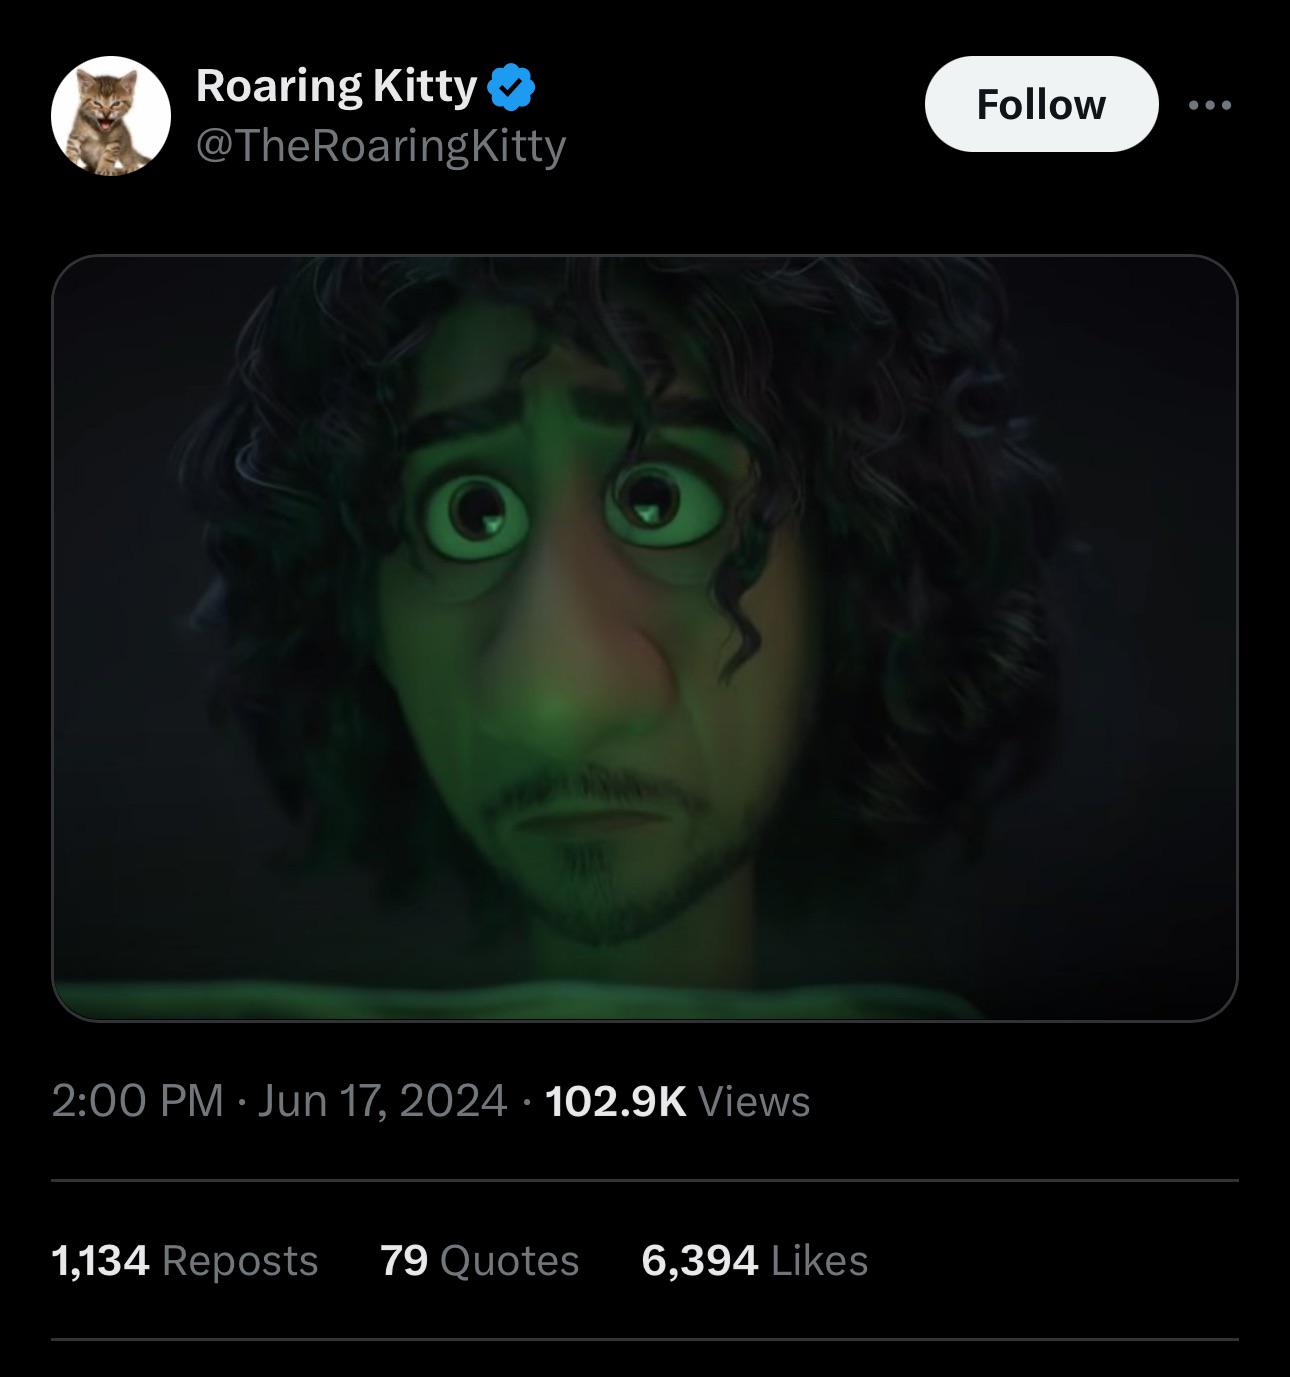The image size is (1290, 1377).
Task: Click the Jun 17, 2024 date
Action: [x=382, y=1101]
